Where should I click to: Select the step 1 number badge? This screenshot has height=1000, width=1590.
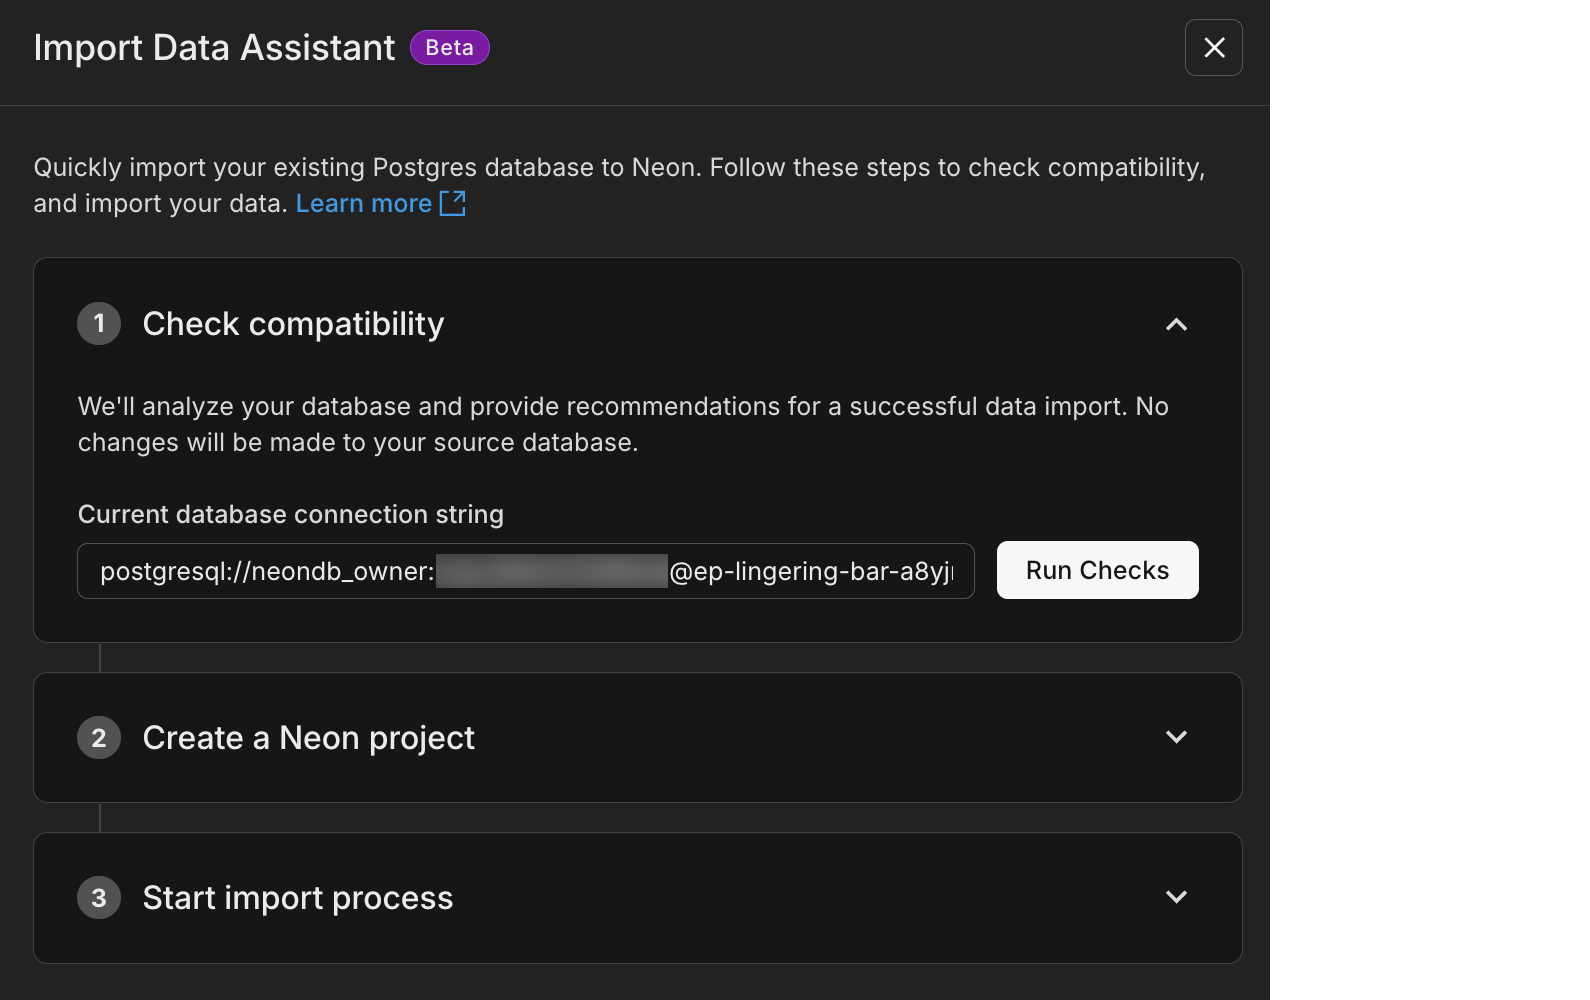(99, 324)
